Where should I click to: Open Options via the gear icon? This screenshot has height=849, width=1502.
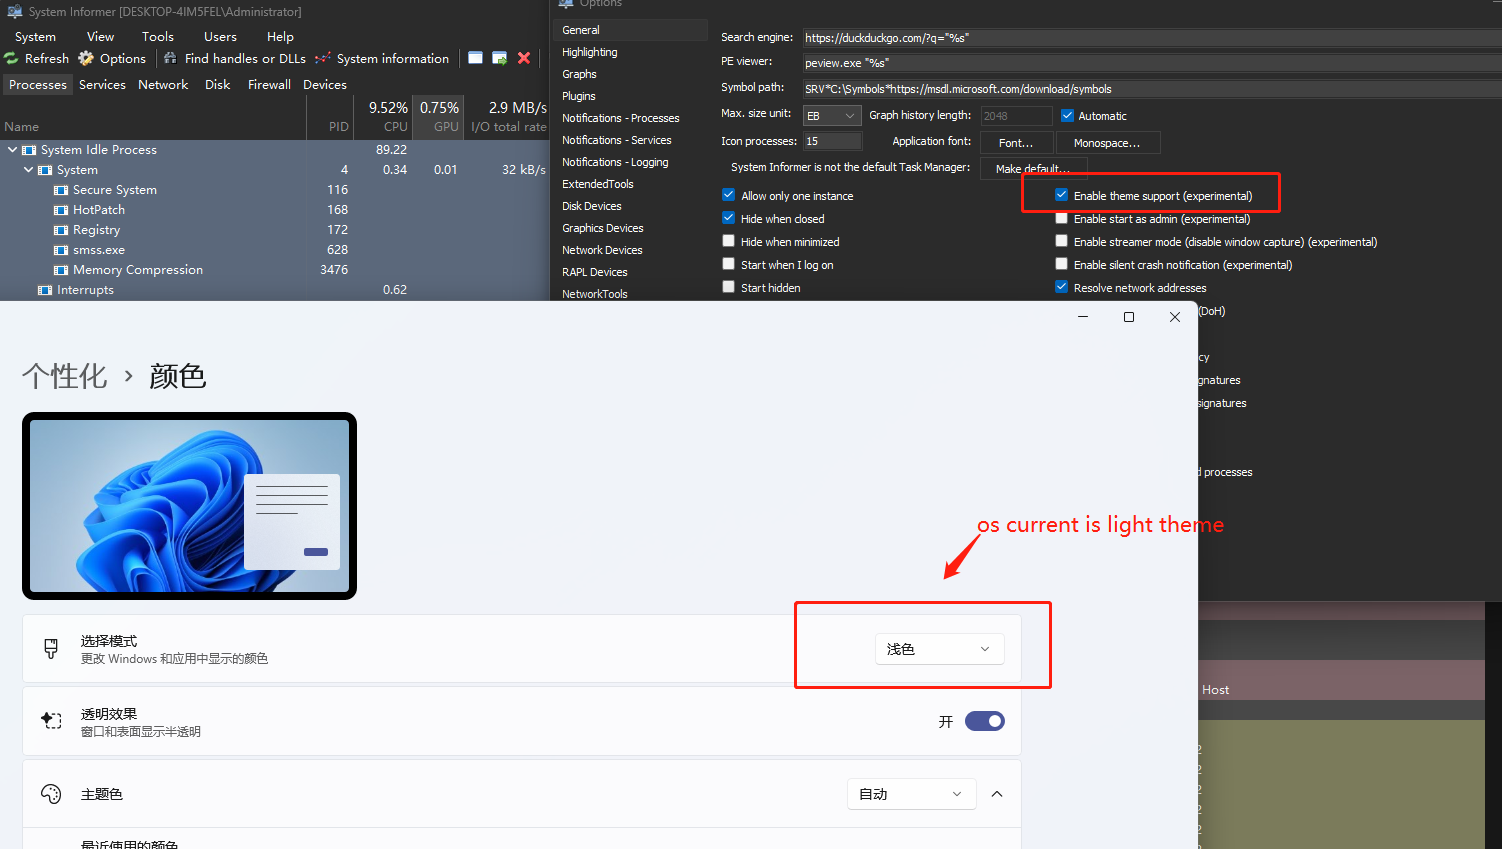pos(87,58)
